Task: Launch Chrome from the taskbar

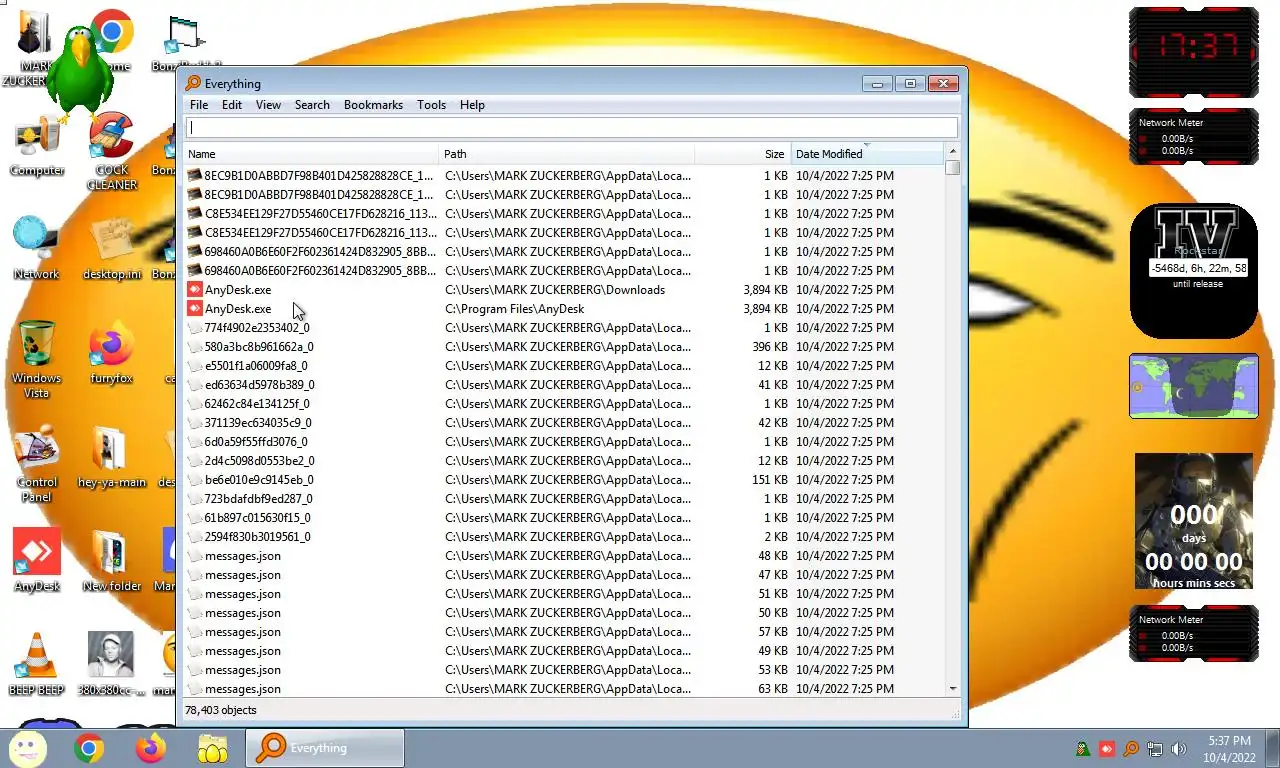Action: click(88, 748)
